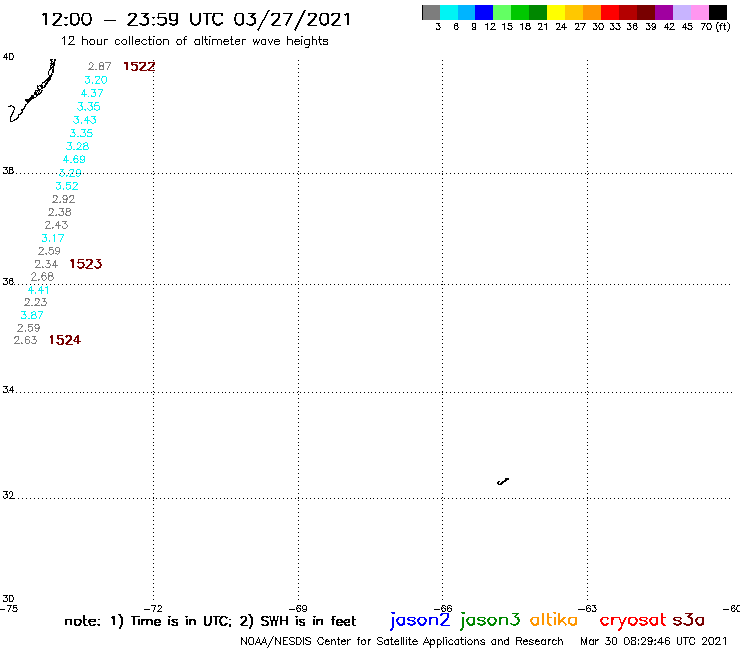
Task: Click pass number 1524
Action: 65,340
